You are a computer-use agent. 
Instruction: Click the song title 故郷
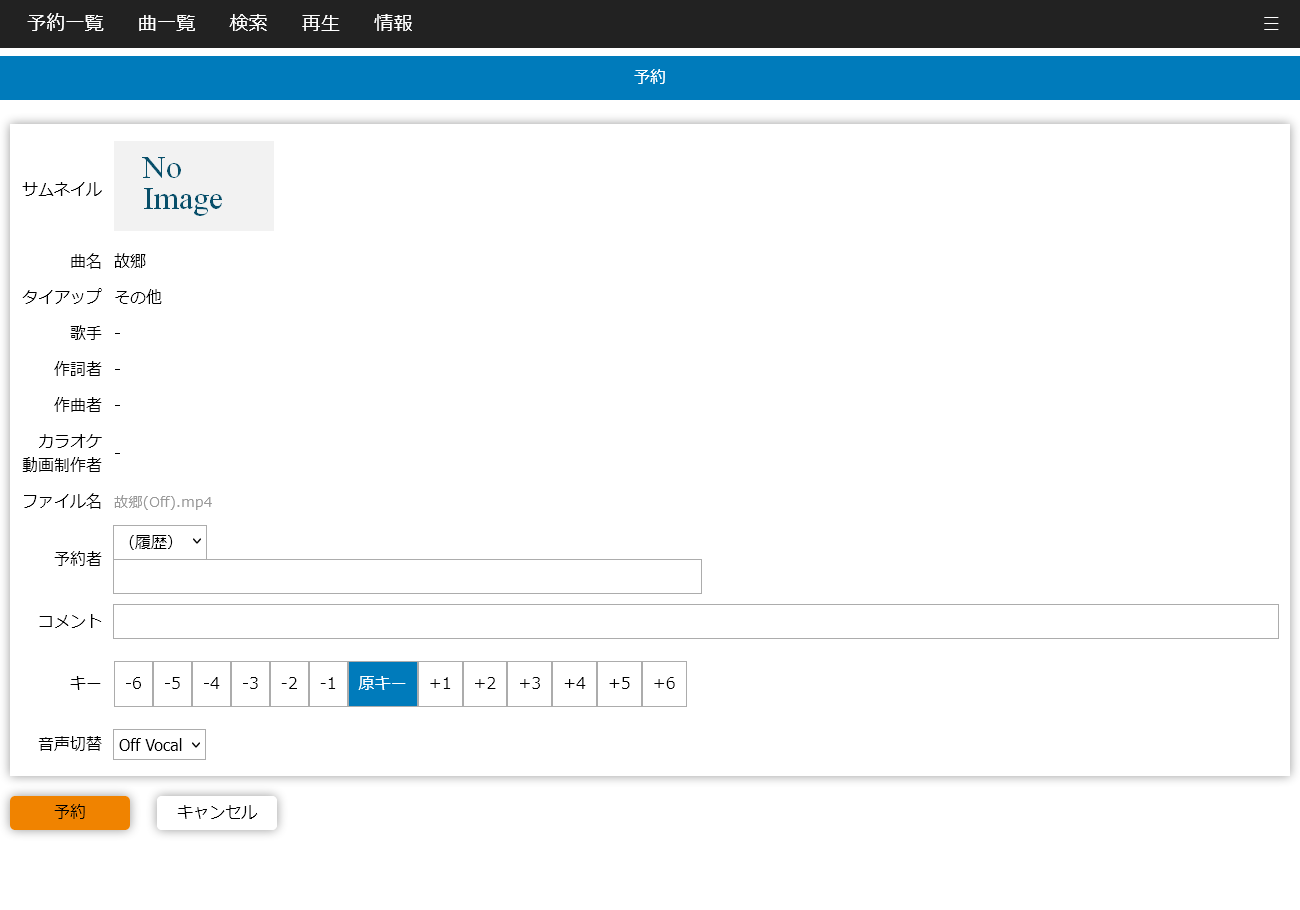pos(130,261)
